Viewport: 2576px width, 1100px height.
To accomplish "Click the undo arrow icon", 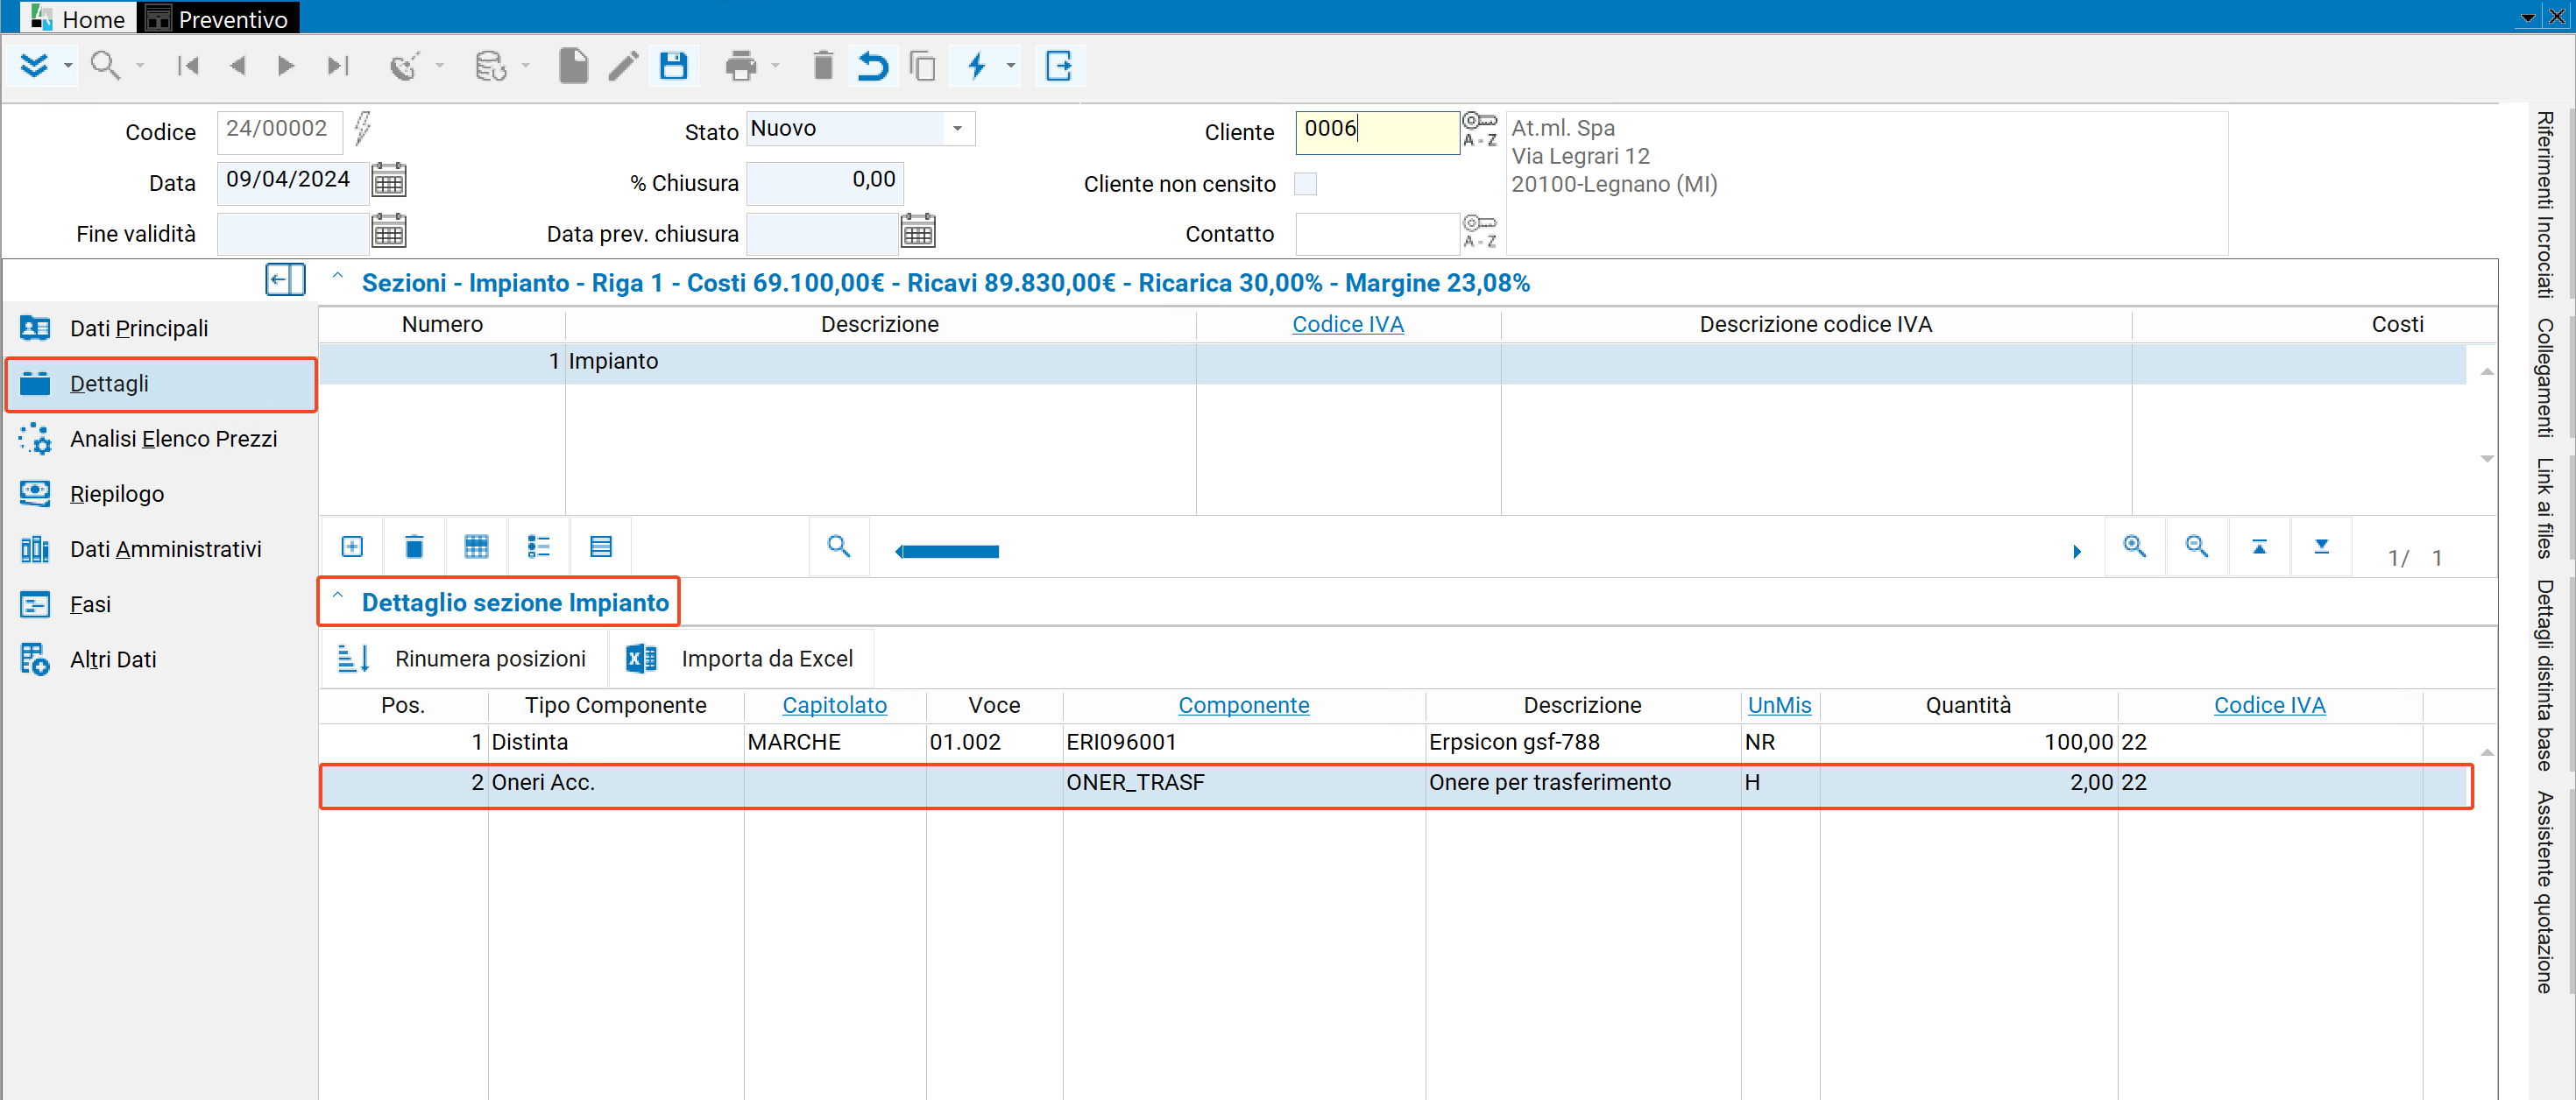I will [872, 66].
